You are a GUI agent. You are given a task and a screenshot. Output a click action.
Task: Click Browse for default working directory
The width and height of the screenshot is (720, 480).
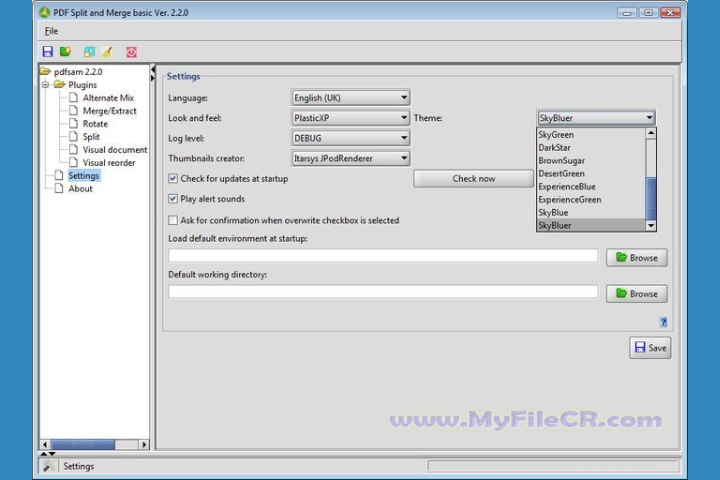[x=636, y=294]
